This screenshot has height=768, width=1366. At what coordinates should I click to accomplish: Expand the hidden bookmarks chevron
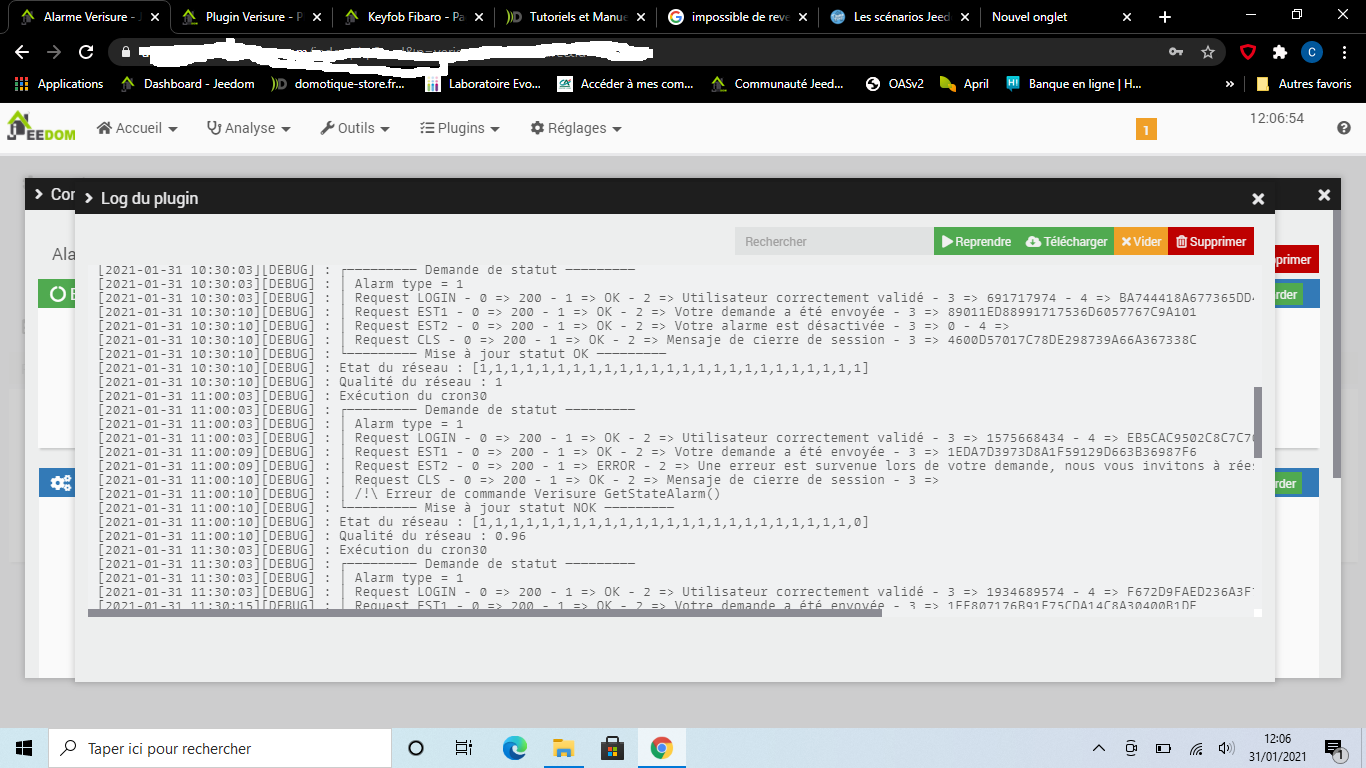(x=1230, y=84)
